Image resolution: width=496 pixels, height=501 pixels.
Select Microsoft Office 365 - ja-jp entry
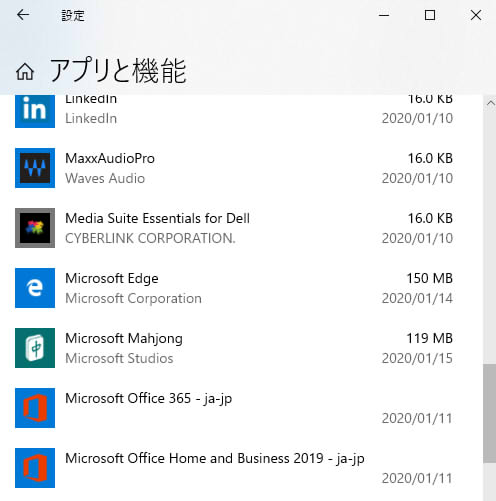pos(241,408)
